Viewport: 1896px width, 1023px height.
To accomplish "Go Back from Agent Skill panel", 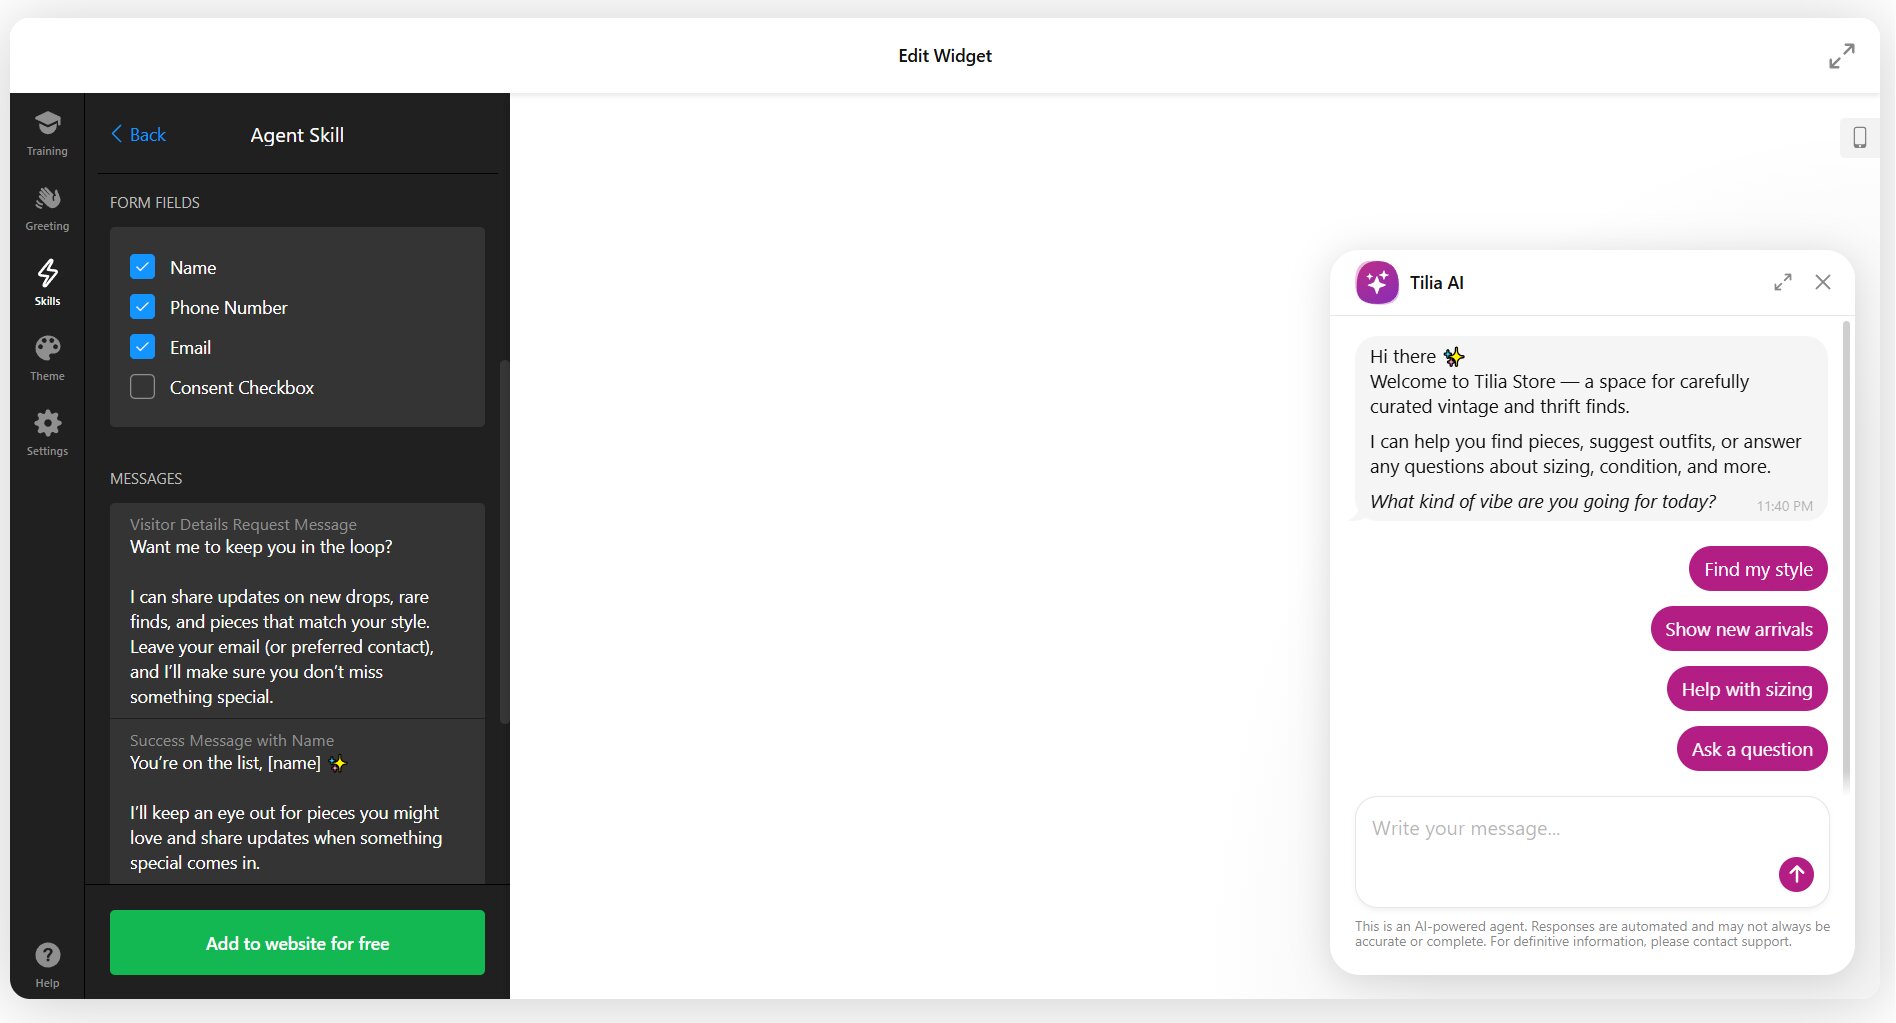I will pos(137,134).
